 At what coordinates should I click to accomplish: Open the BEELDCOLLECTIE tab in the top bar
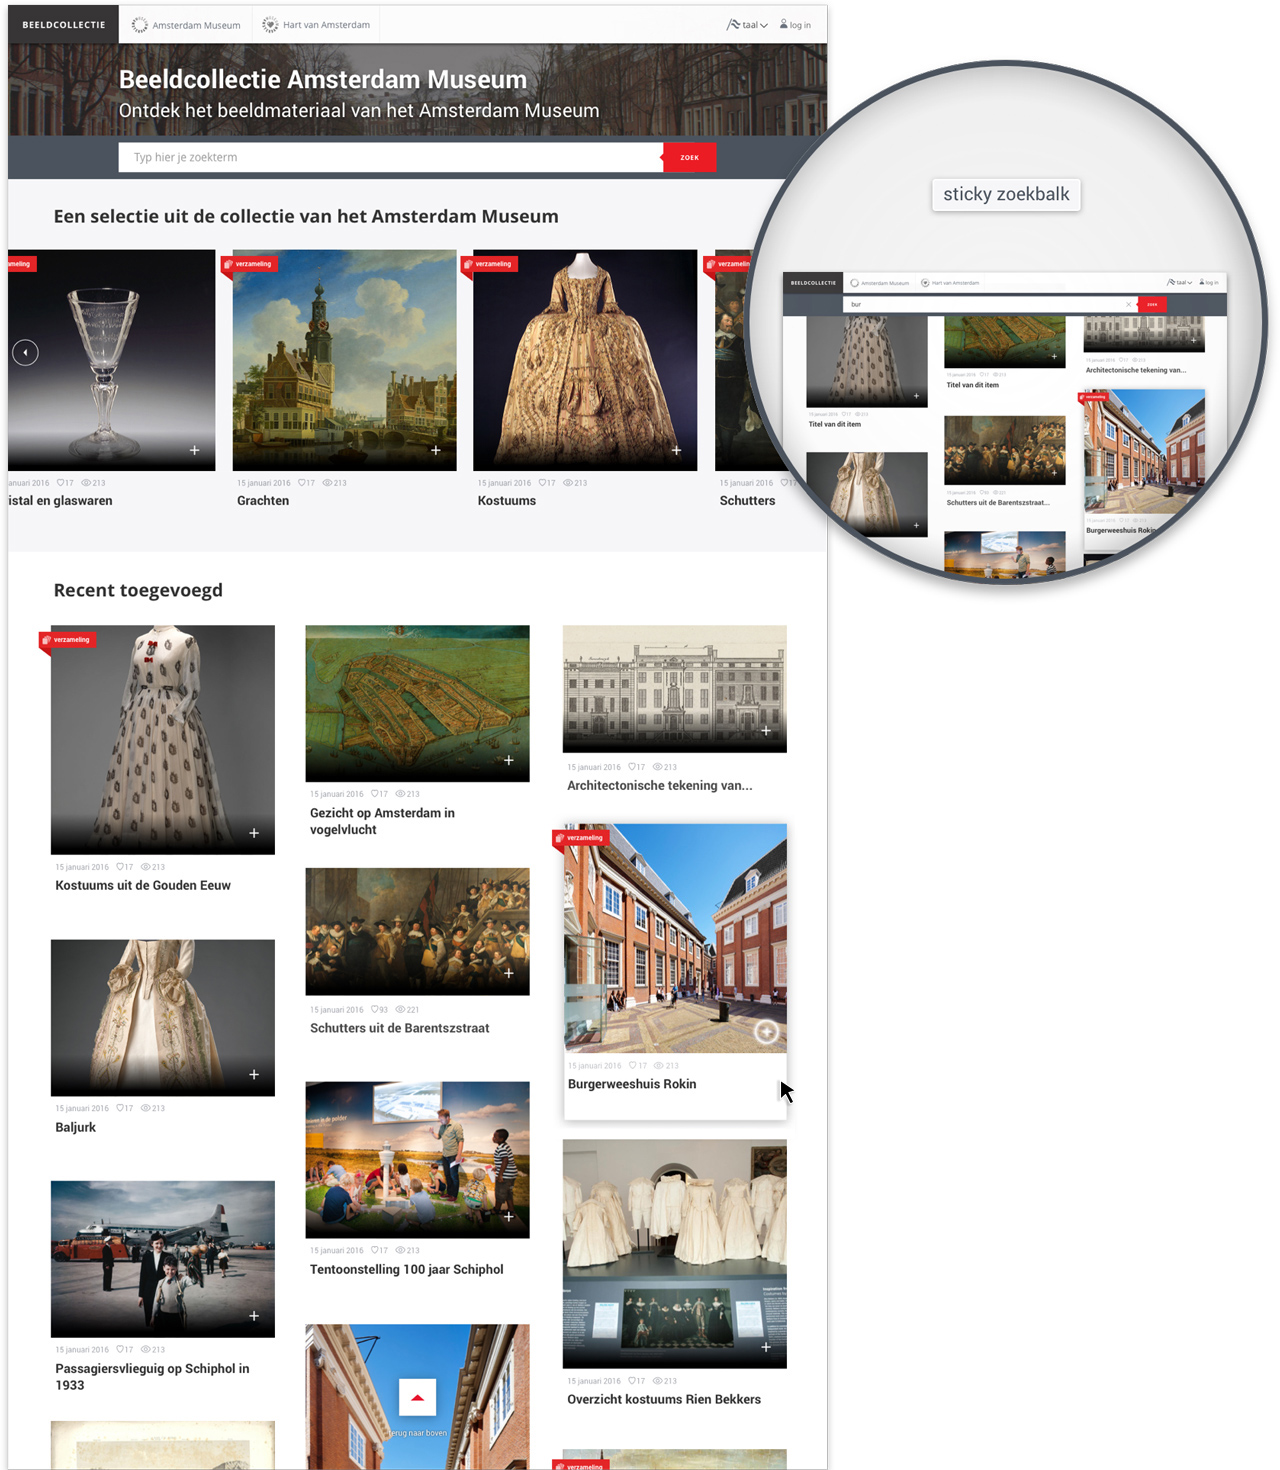pyautogui.click(x=63, y=25)
